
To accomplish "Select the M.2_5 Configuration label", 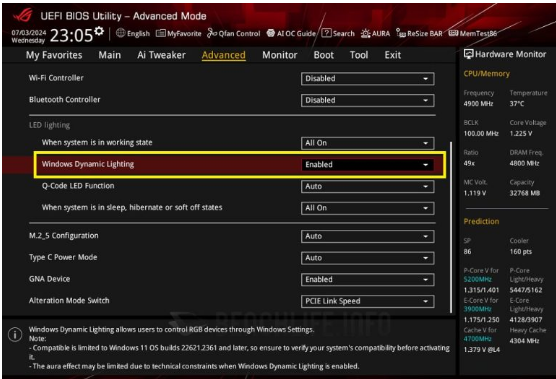I will pos(63,236).
